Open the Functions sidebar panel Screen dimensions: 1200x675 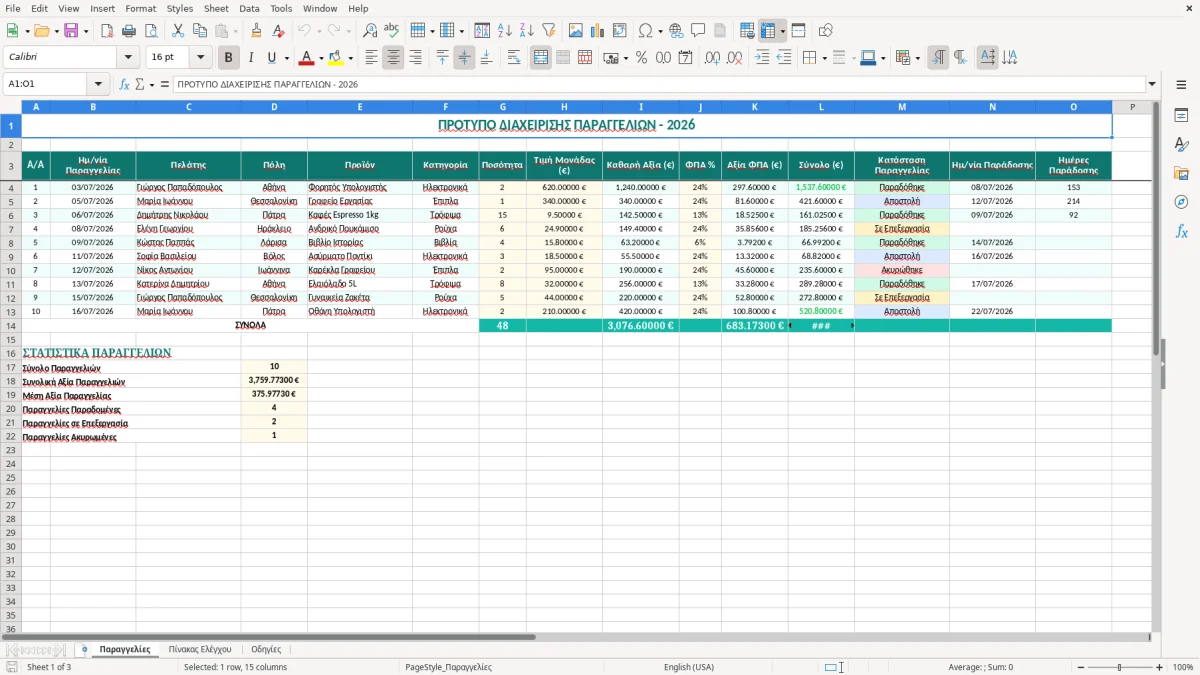[1181, 231]
